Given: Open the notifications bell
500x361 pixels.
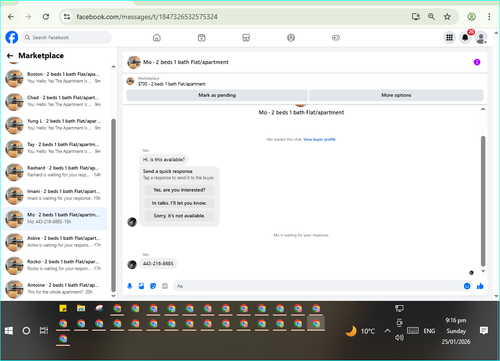Looking at the screenshot, I should pyautogui.click(x=465, y=38).
